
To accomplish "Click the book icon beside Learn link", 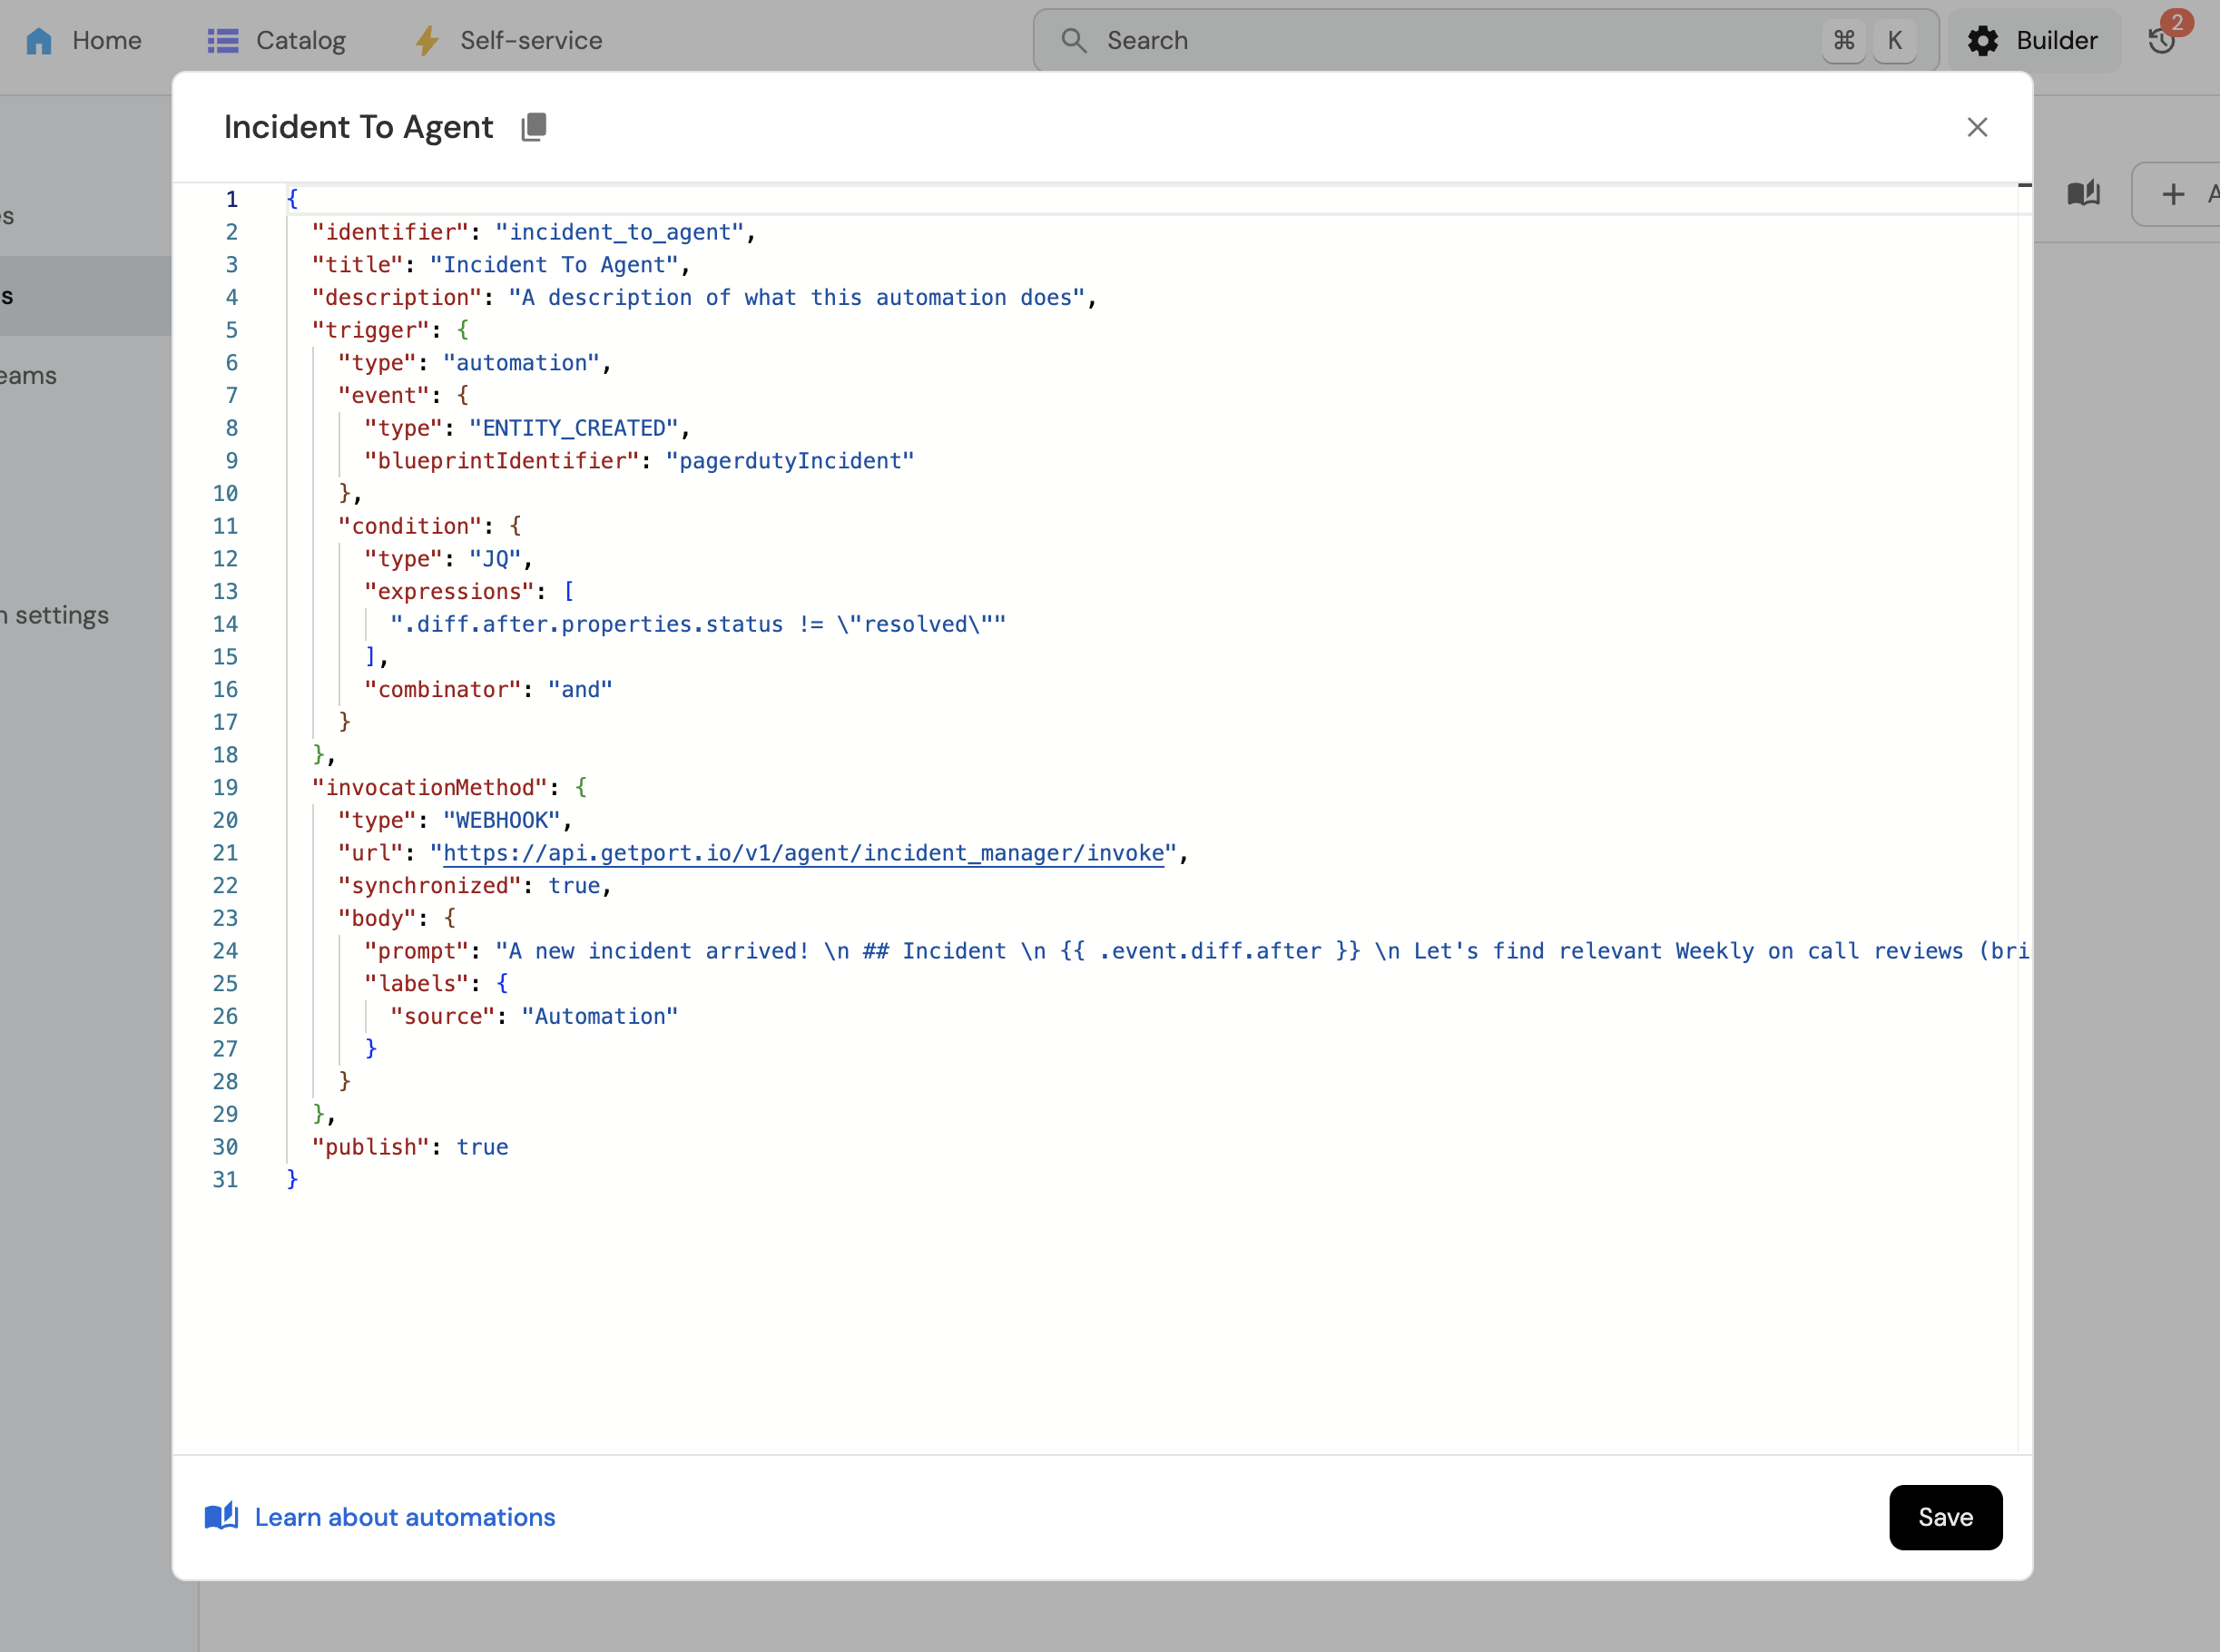I will pyautogui.click(x=221, y=1516).
